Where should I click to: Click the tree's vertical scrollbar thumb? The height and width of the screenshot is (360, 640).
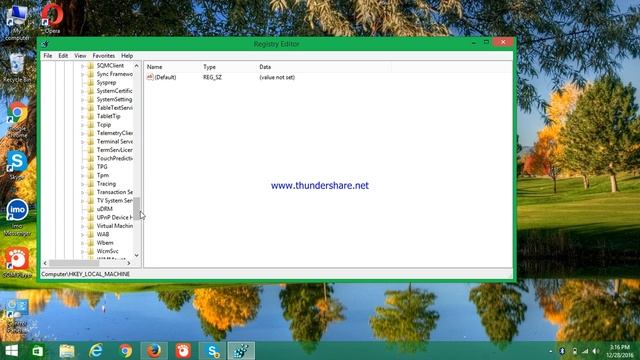pyautogui.click(x=137, y=208)
